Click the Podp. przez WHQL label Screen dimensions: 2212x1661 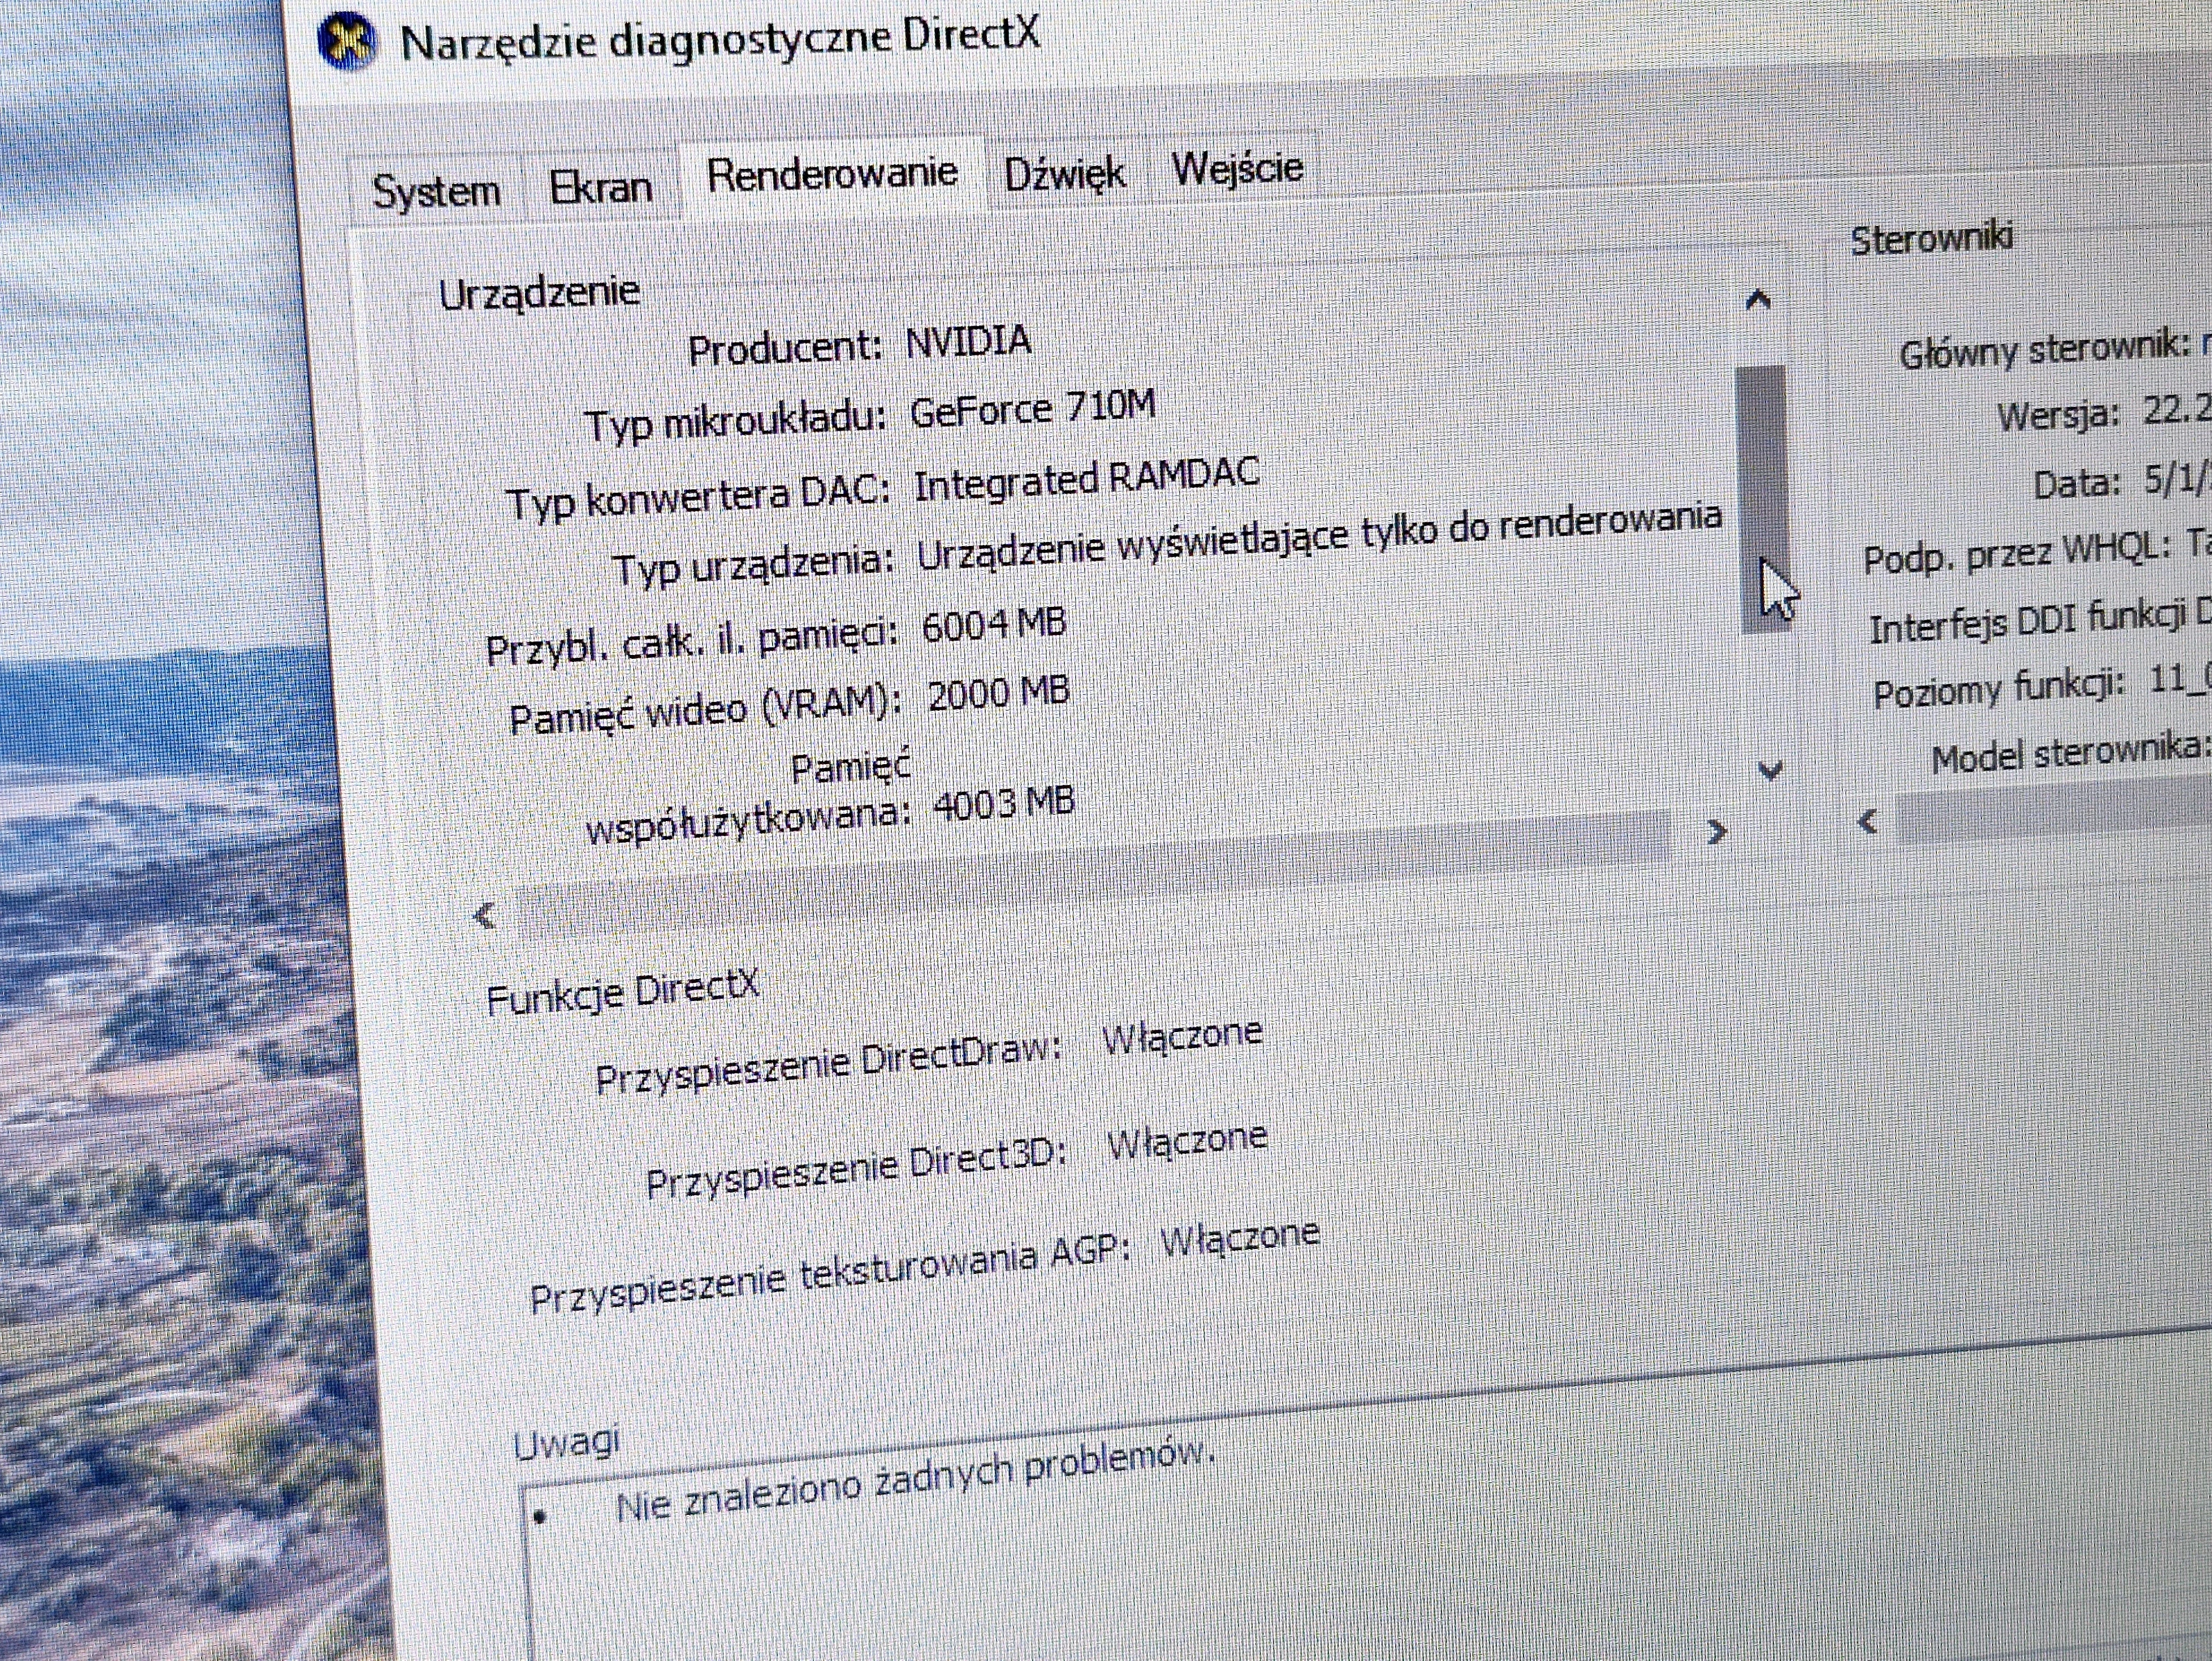2018,553
